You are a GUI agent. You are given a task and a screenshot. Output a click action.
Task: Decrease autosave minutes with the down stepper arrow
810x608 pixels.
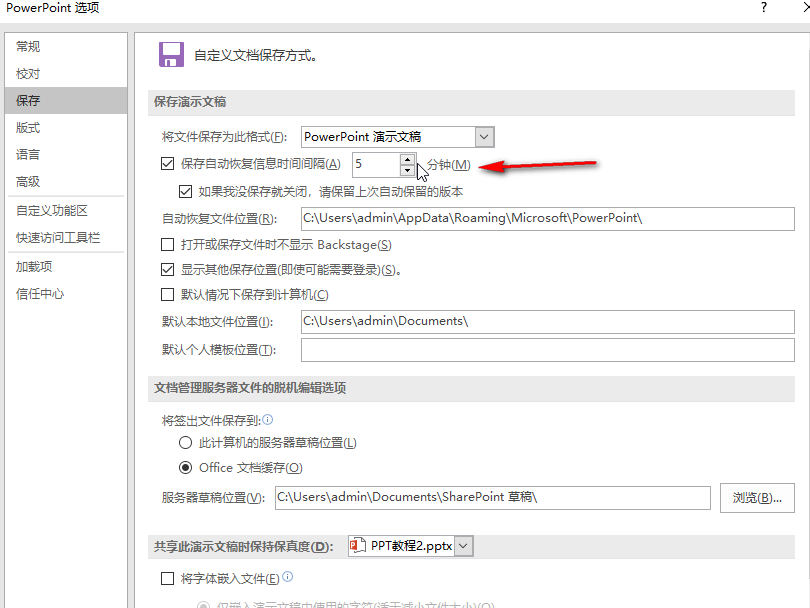point(407,171)
